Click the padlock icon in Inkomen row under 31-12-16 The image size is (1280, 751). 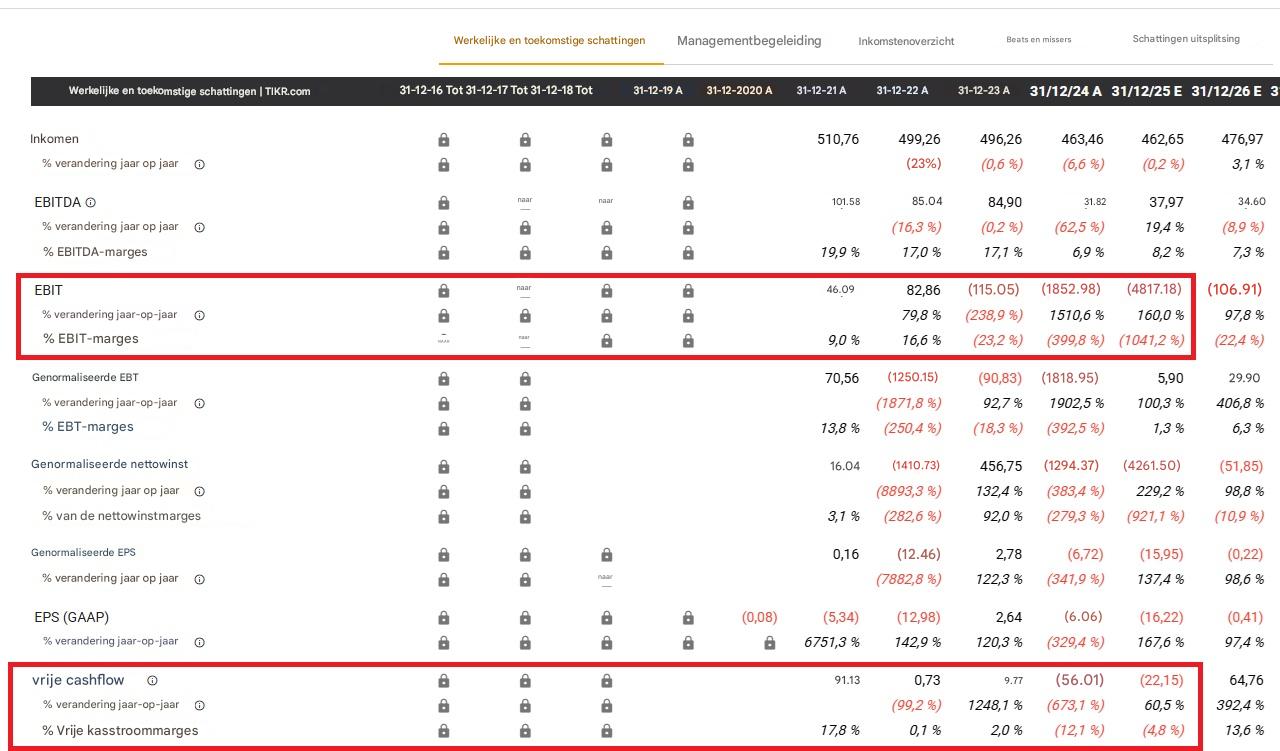click(x=443, y=139)
